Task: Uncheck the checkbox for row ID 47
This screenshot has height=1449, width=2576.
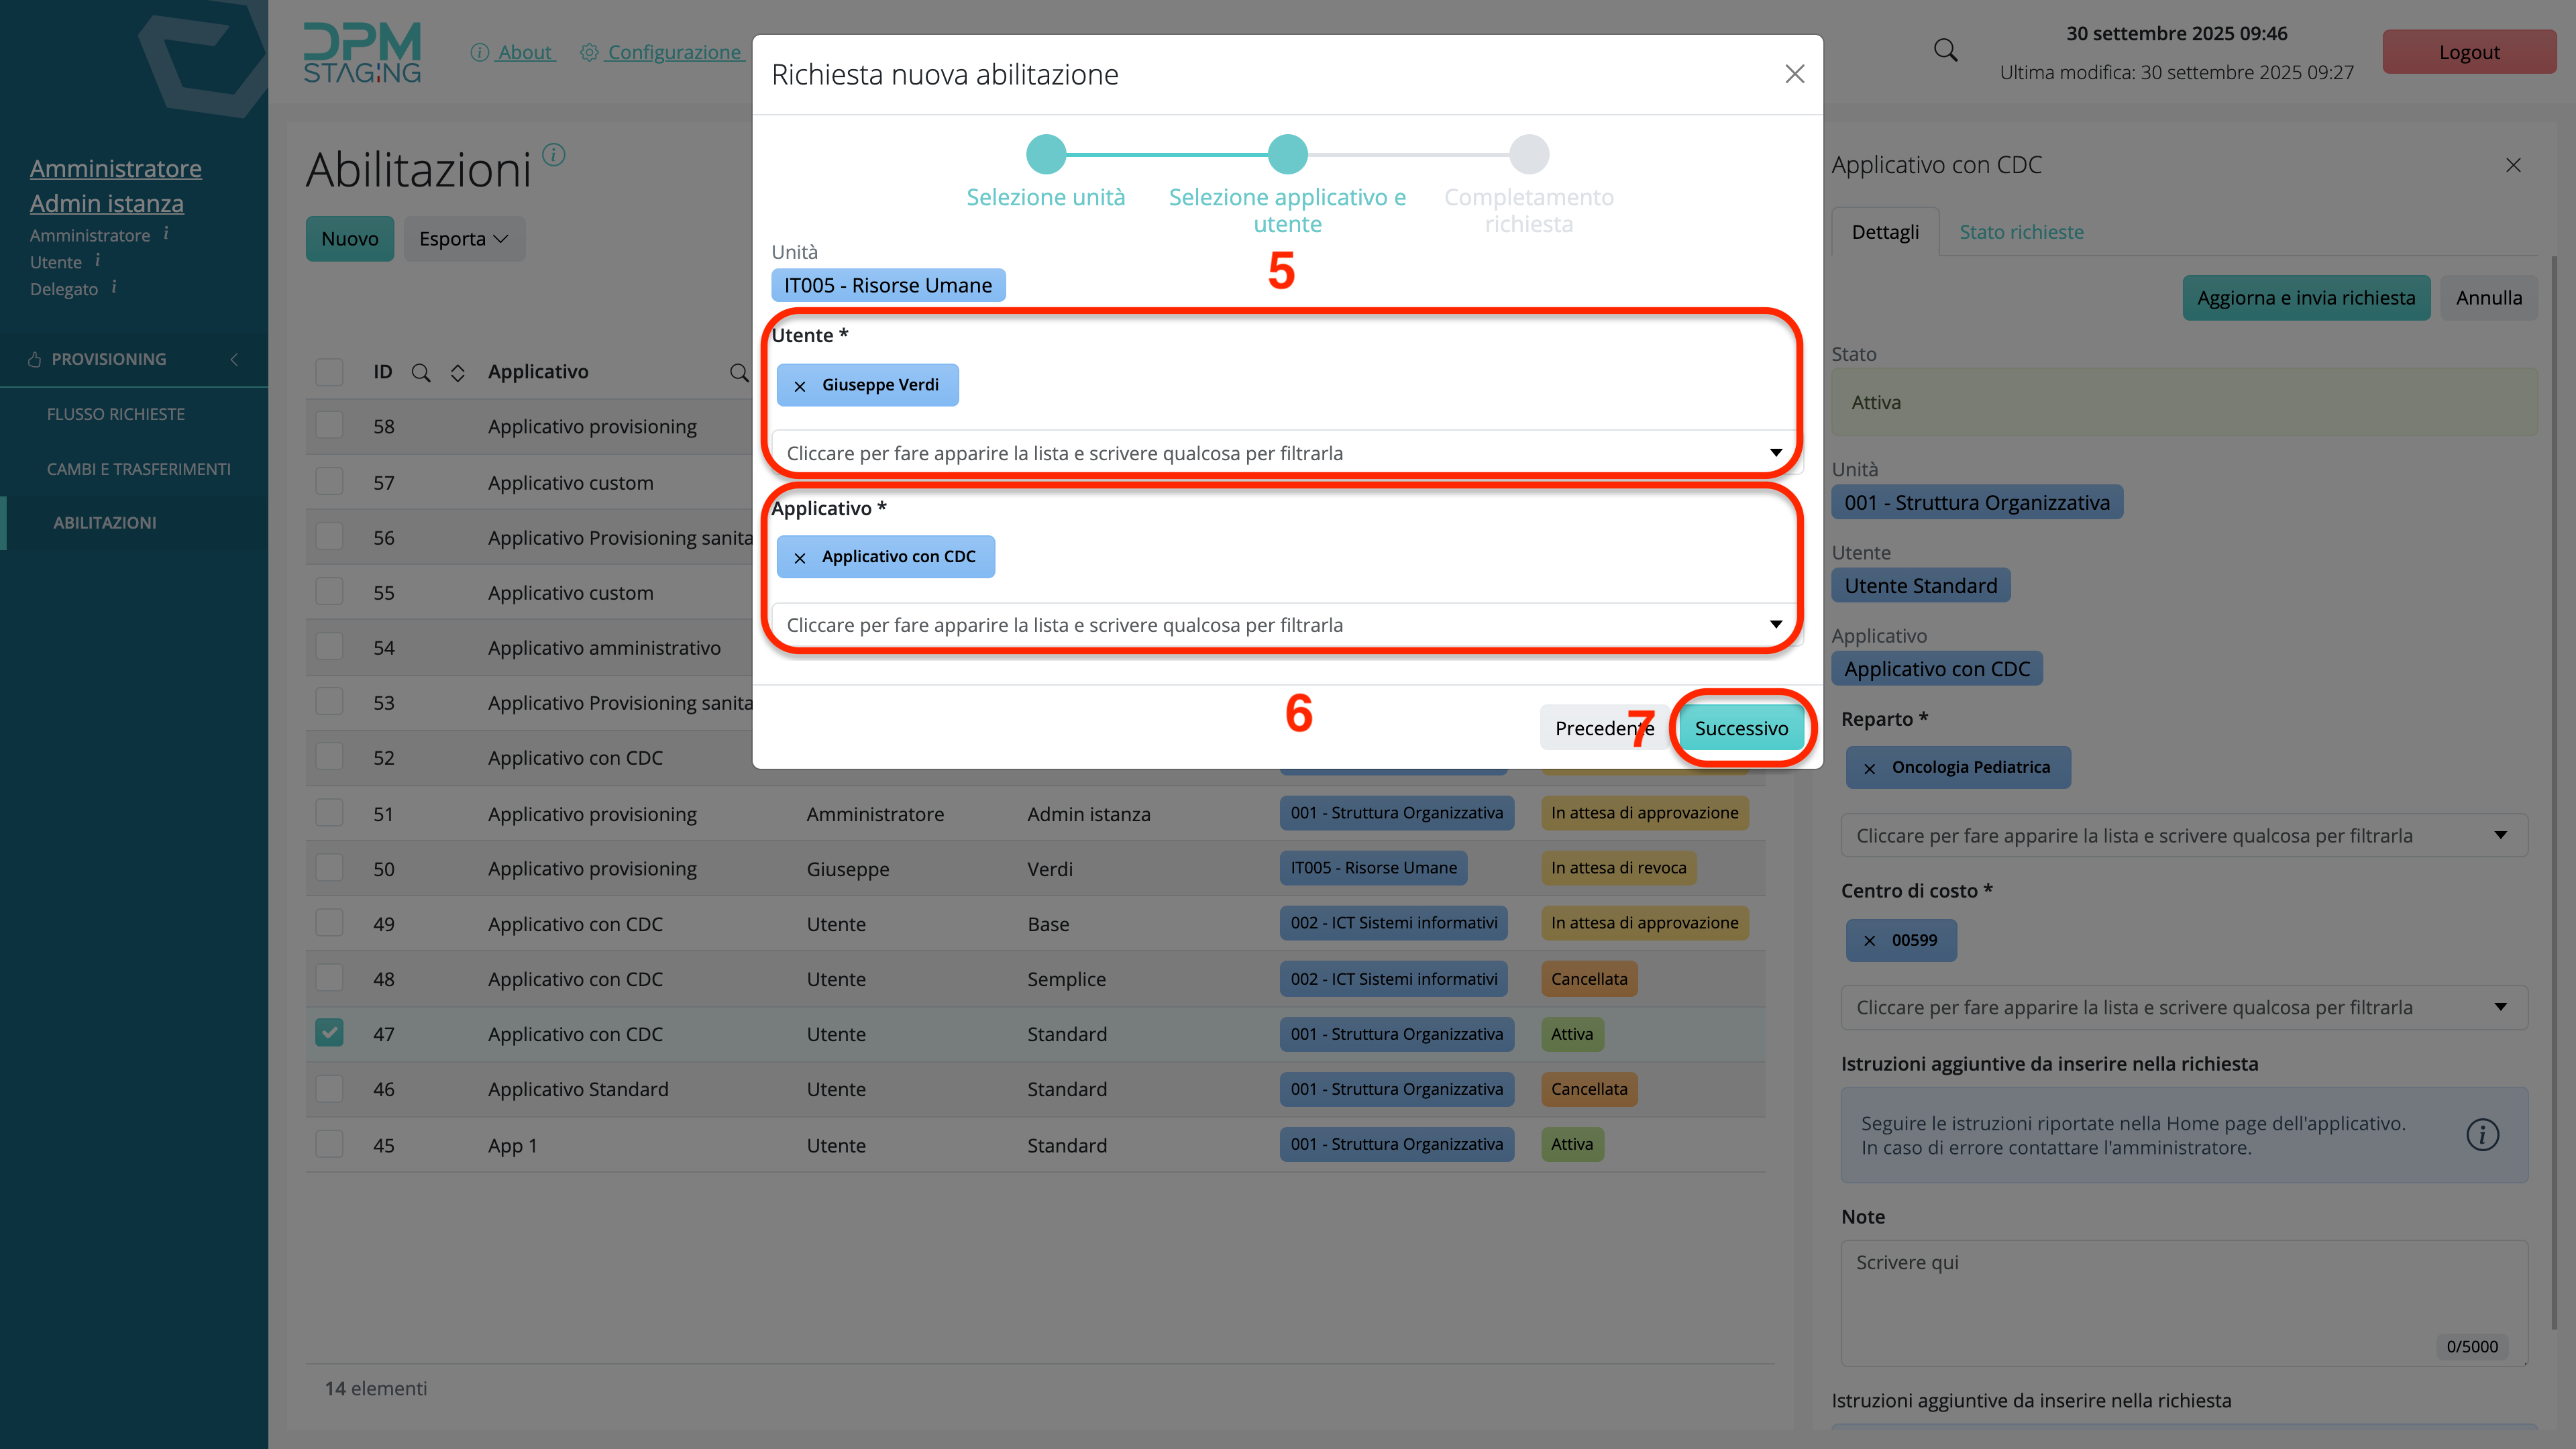Action: pos(329,1033)
